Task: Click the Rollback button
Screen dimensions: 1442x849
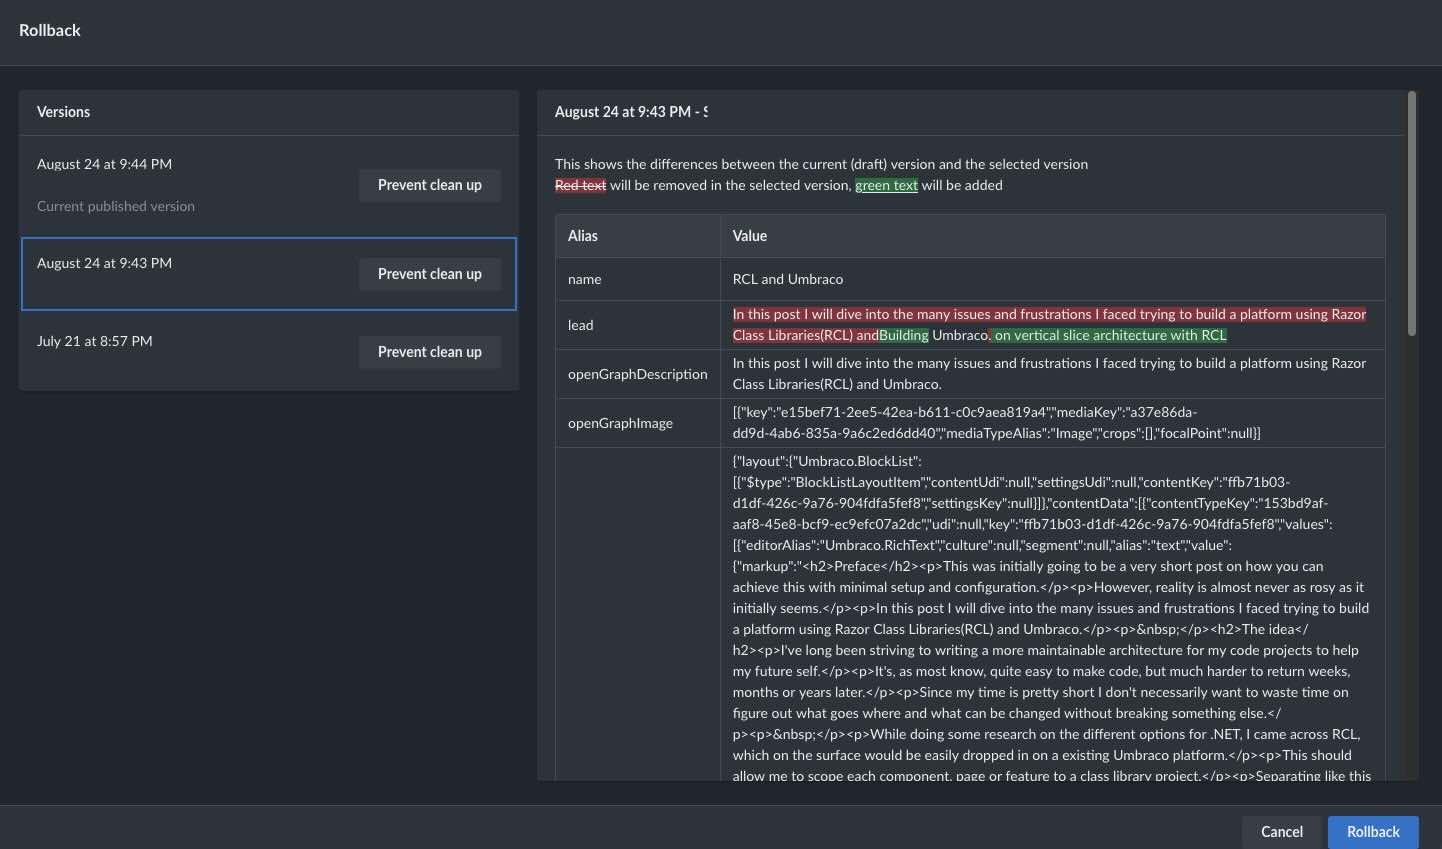Action: (1372, 832)
